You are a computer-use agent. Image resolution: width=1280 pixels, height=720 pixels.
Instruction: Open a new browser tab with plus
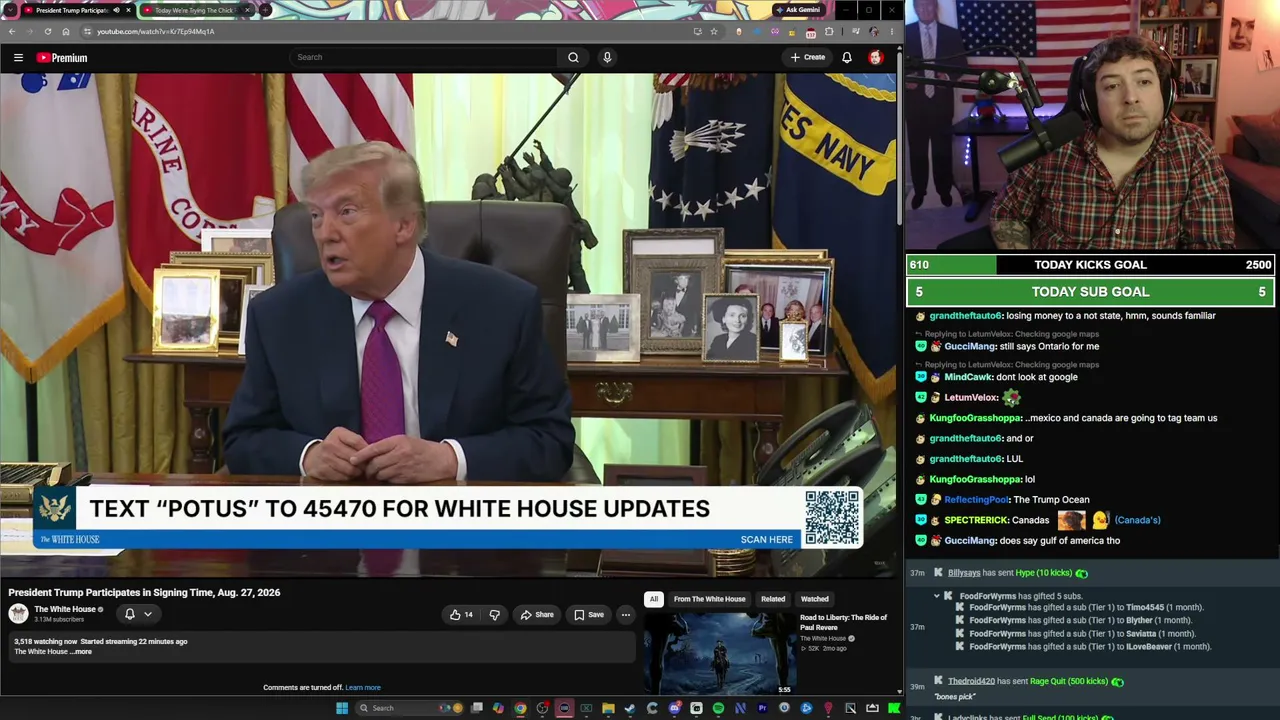tap(265, 10)
